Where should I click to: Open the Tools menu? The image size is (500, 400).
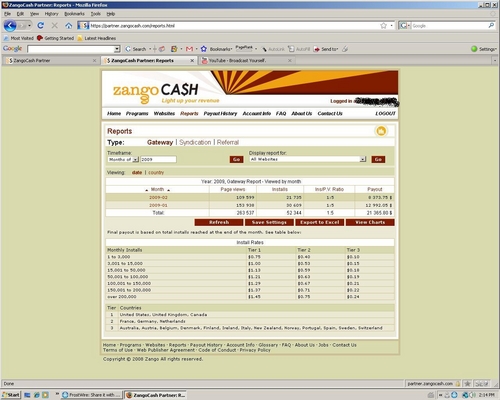96,14
